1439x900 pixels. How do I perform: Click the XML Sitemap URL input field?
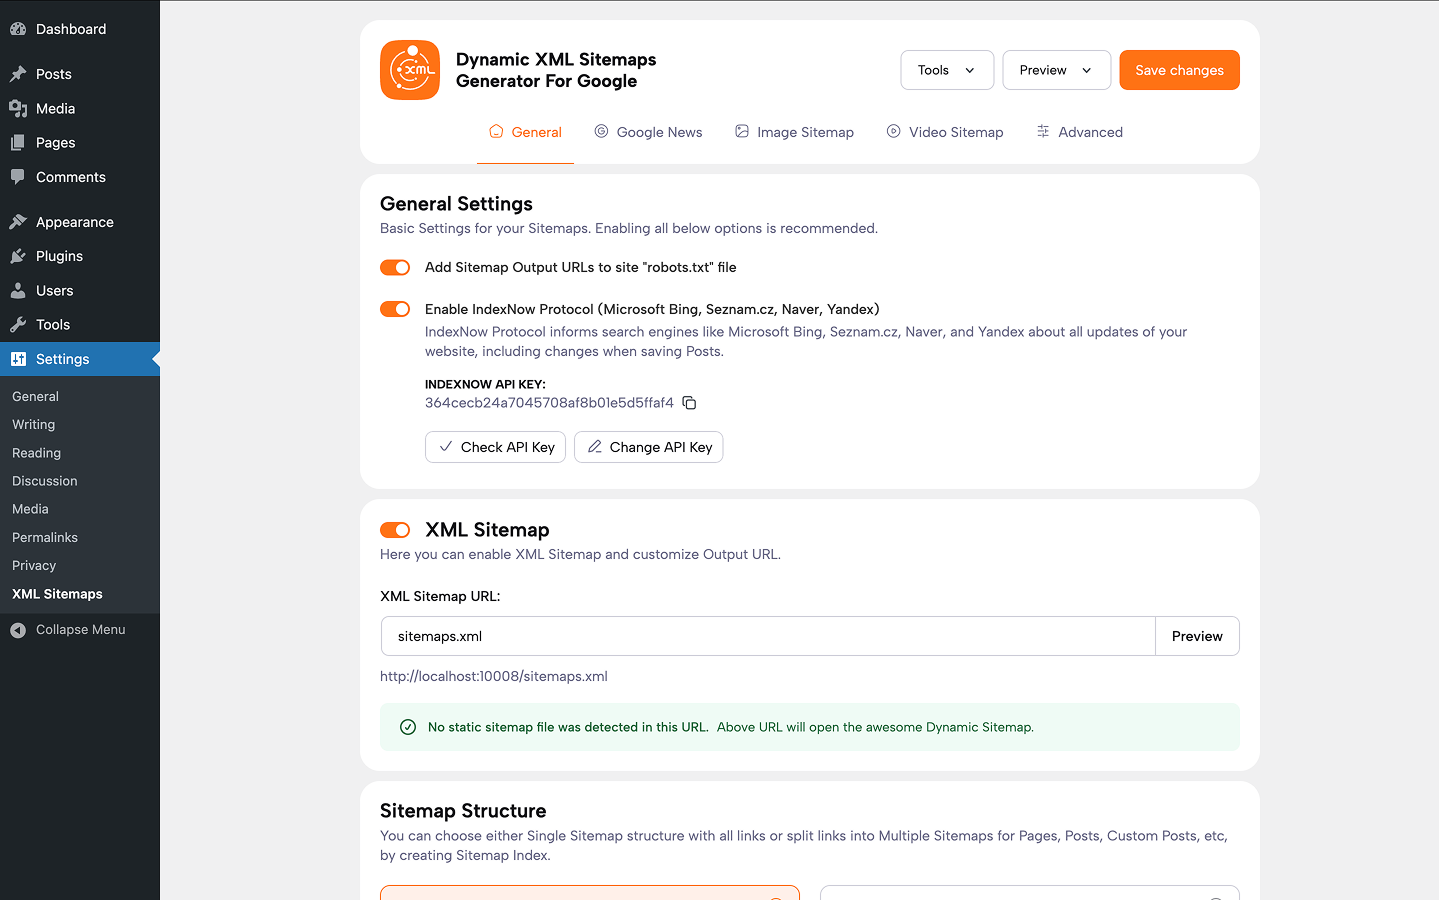tap(767, 636)
